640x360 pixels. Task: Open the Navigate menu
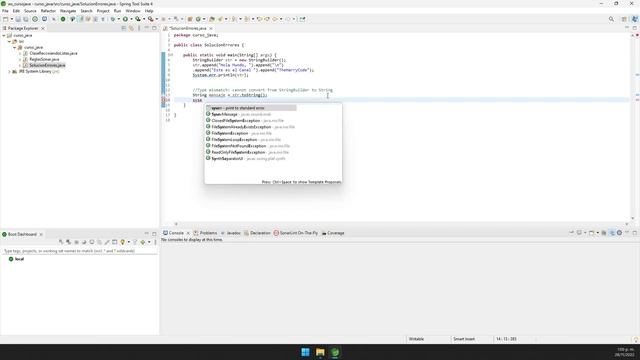tap(68, 11)
